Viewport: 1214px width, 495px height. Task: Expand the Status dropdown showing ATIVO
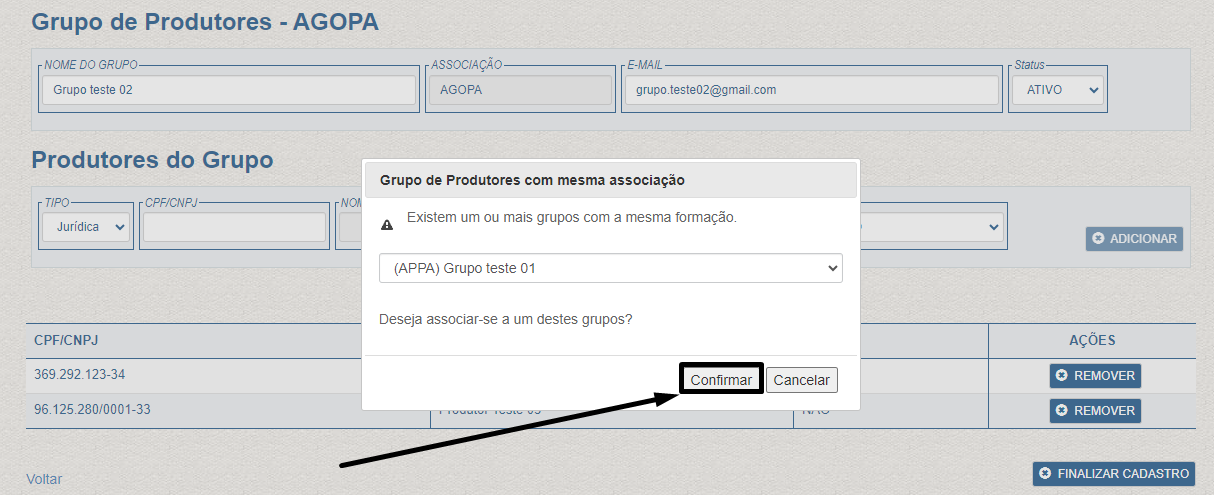(1056, 90)
